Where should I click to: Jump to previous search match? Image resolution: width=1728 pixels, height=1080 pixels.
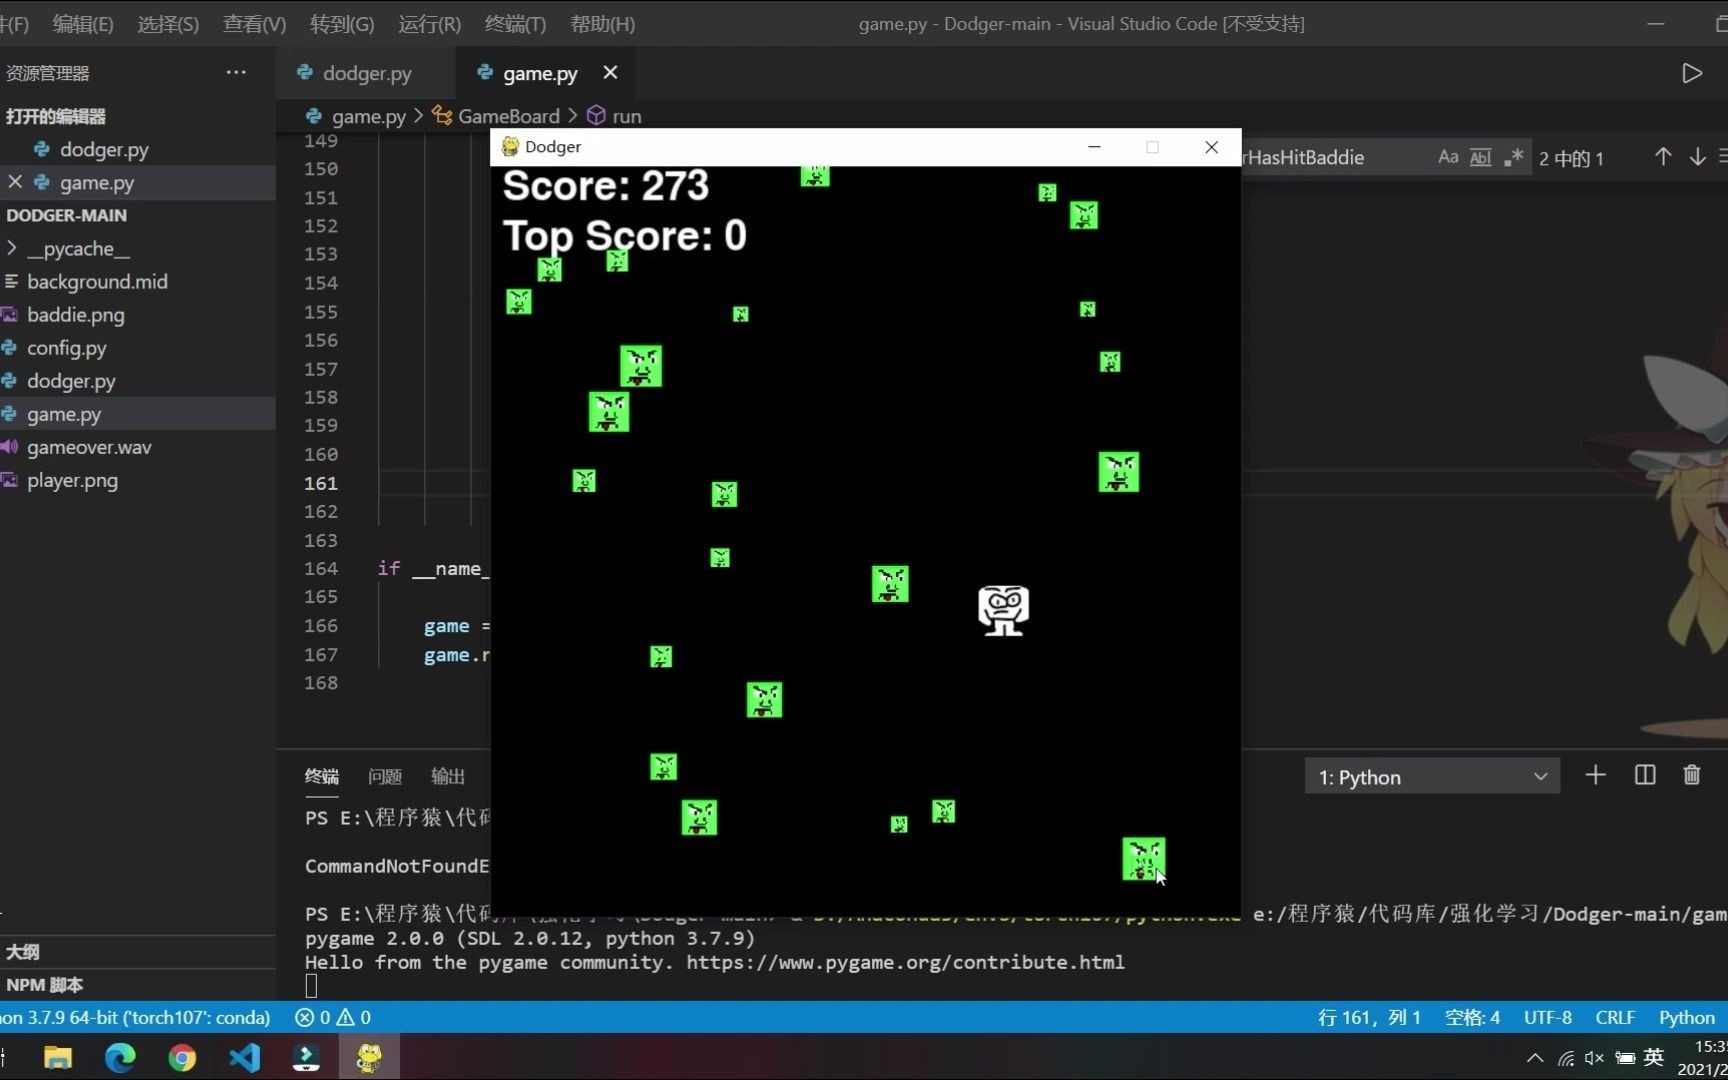point(1662,157)
